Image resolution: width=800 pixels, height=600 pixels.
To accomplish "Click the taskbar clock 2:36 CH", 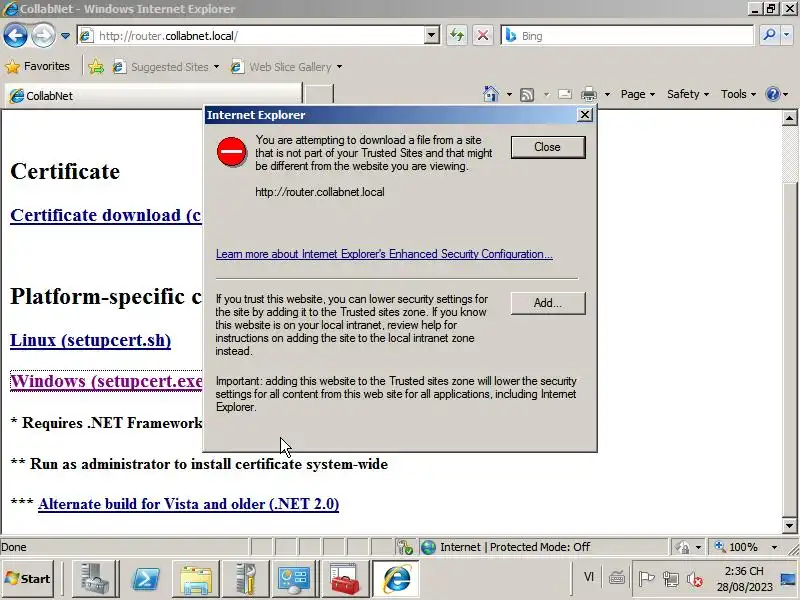I will pyautogui.click(x=744, y=571).
